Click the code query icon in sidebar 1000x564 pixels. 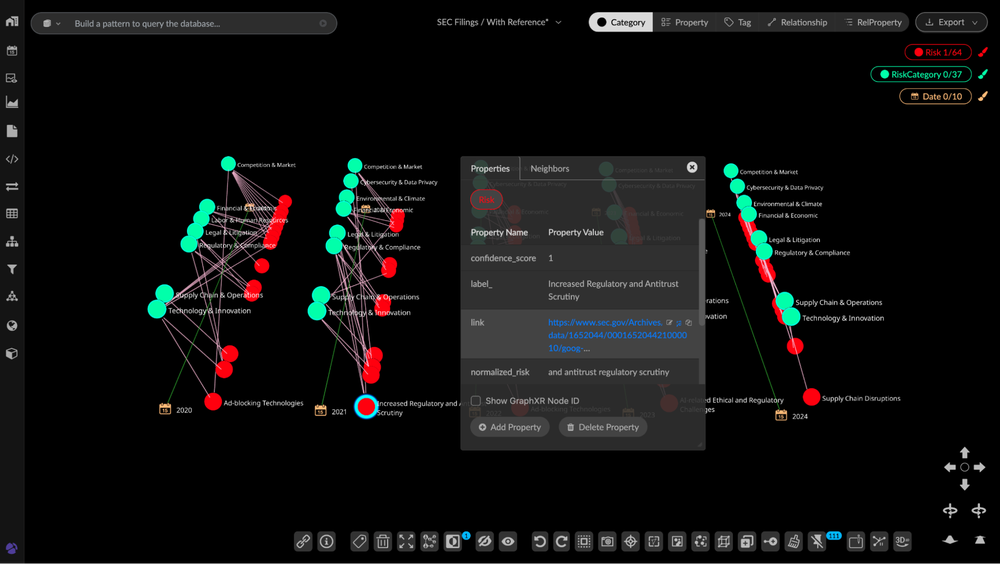point(12,158)
